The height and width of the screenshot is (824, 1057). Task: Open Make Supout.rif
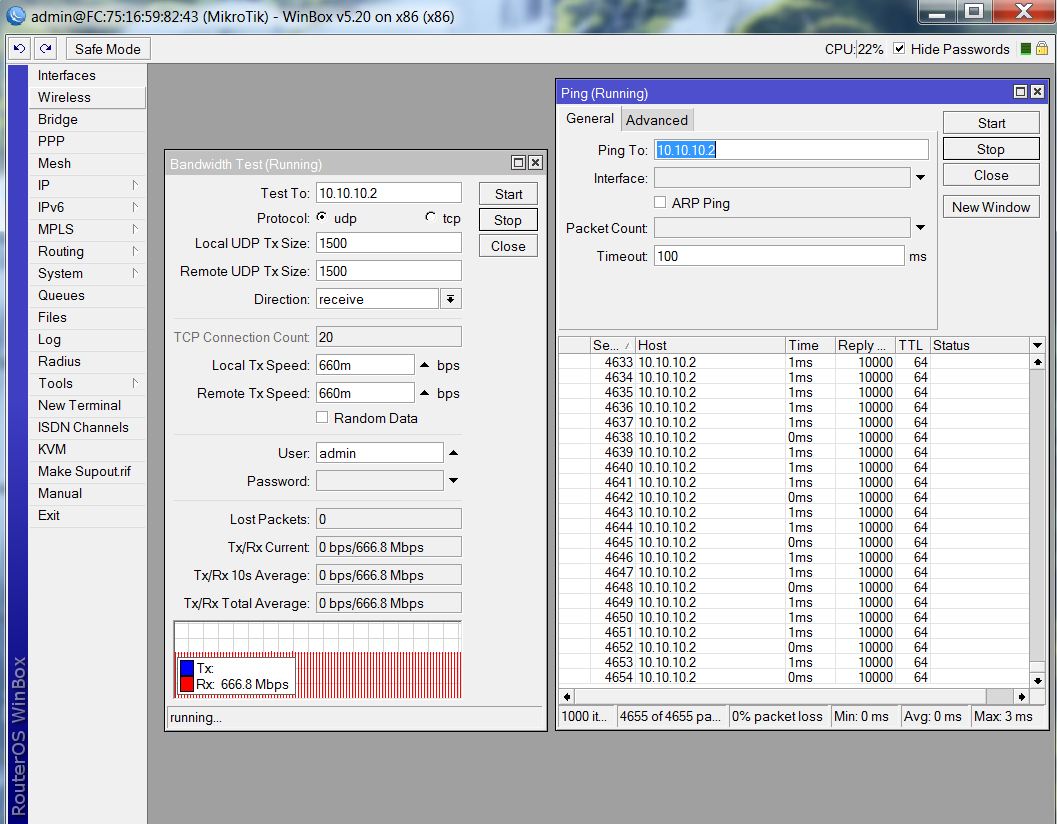coord(87,471)
